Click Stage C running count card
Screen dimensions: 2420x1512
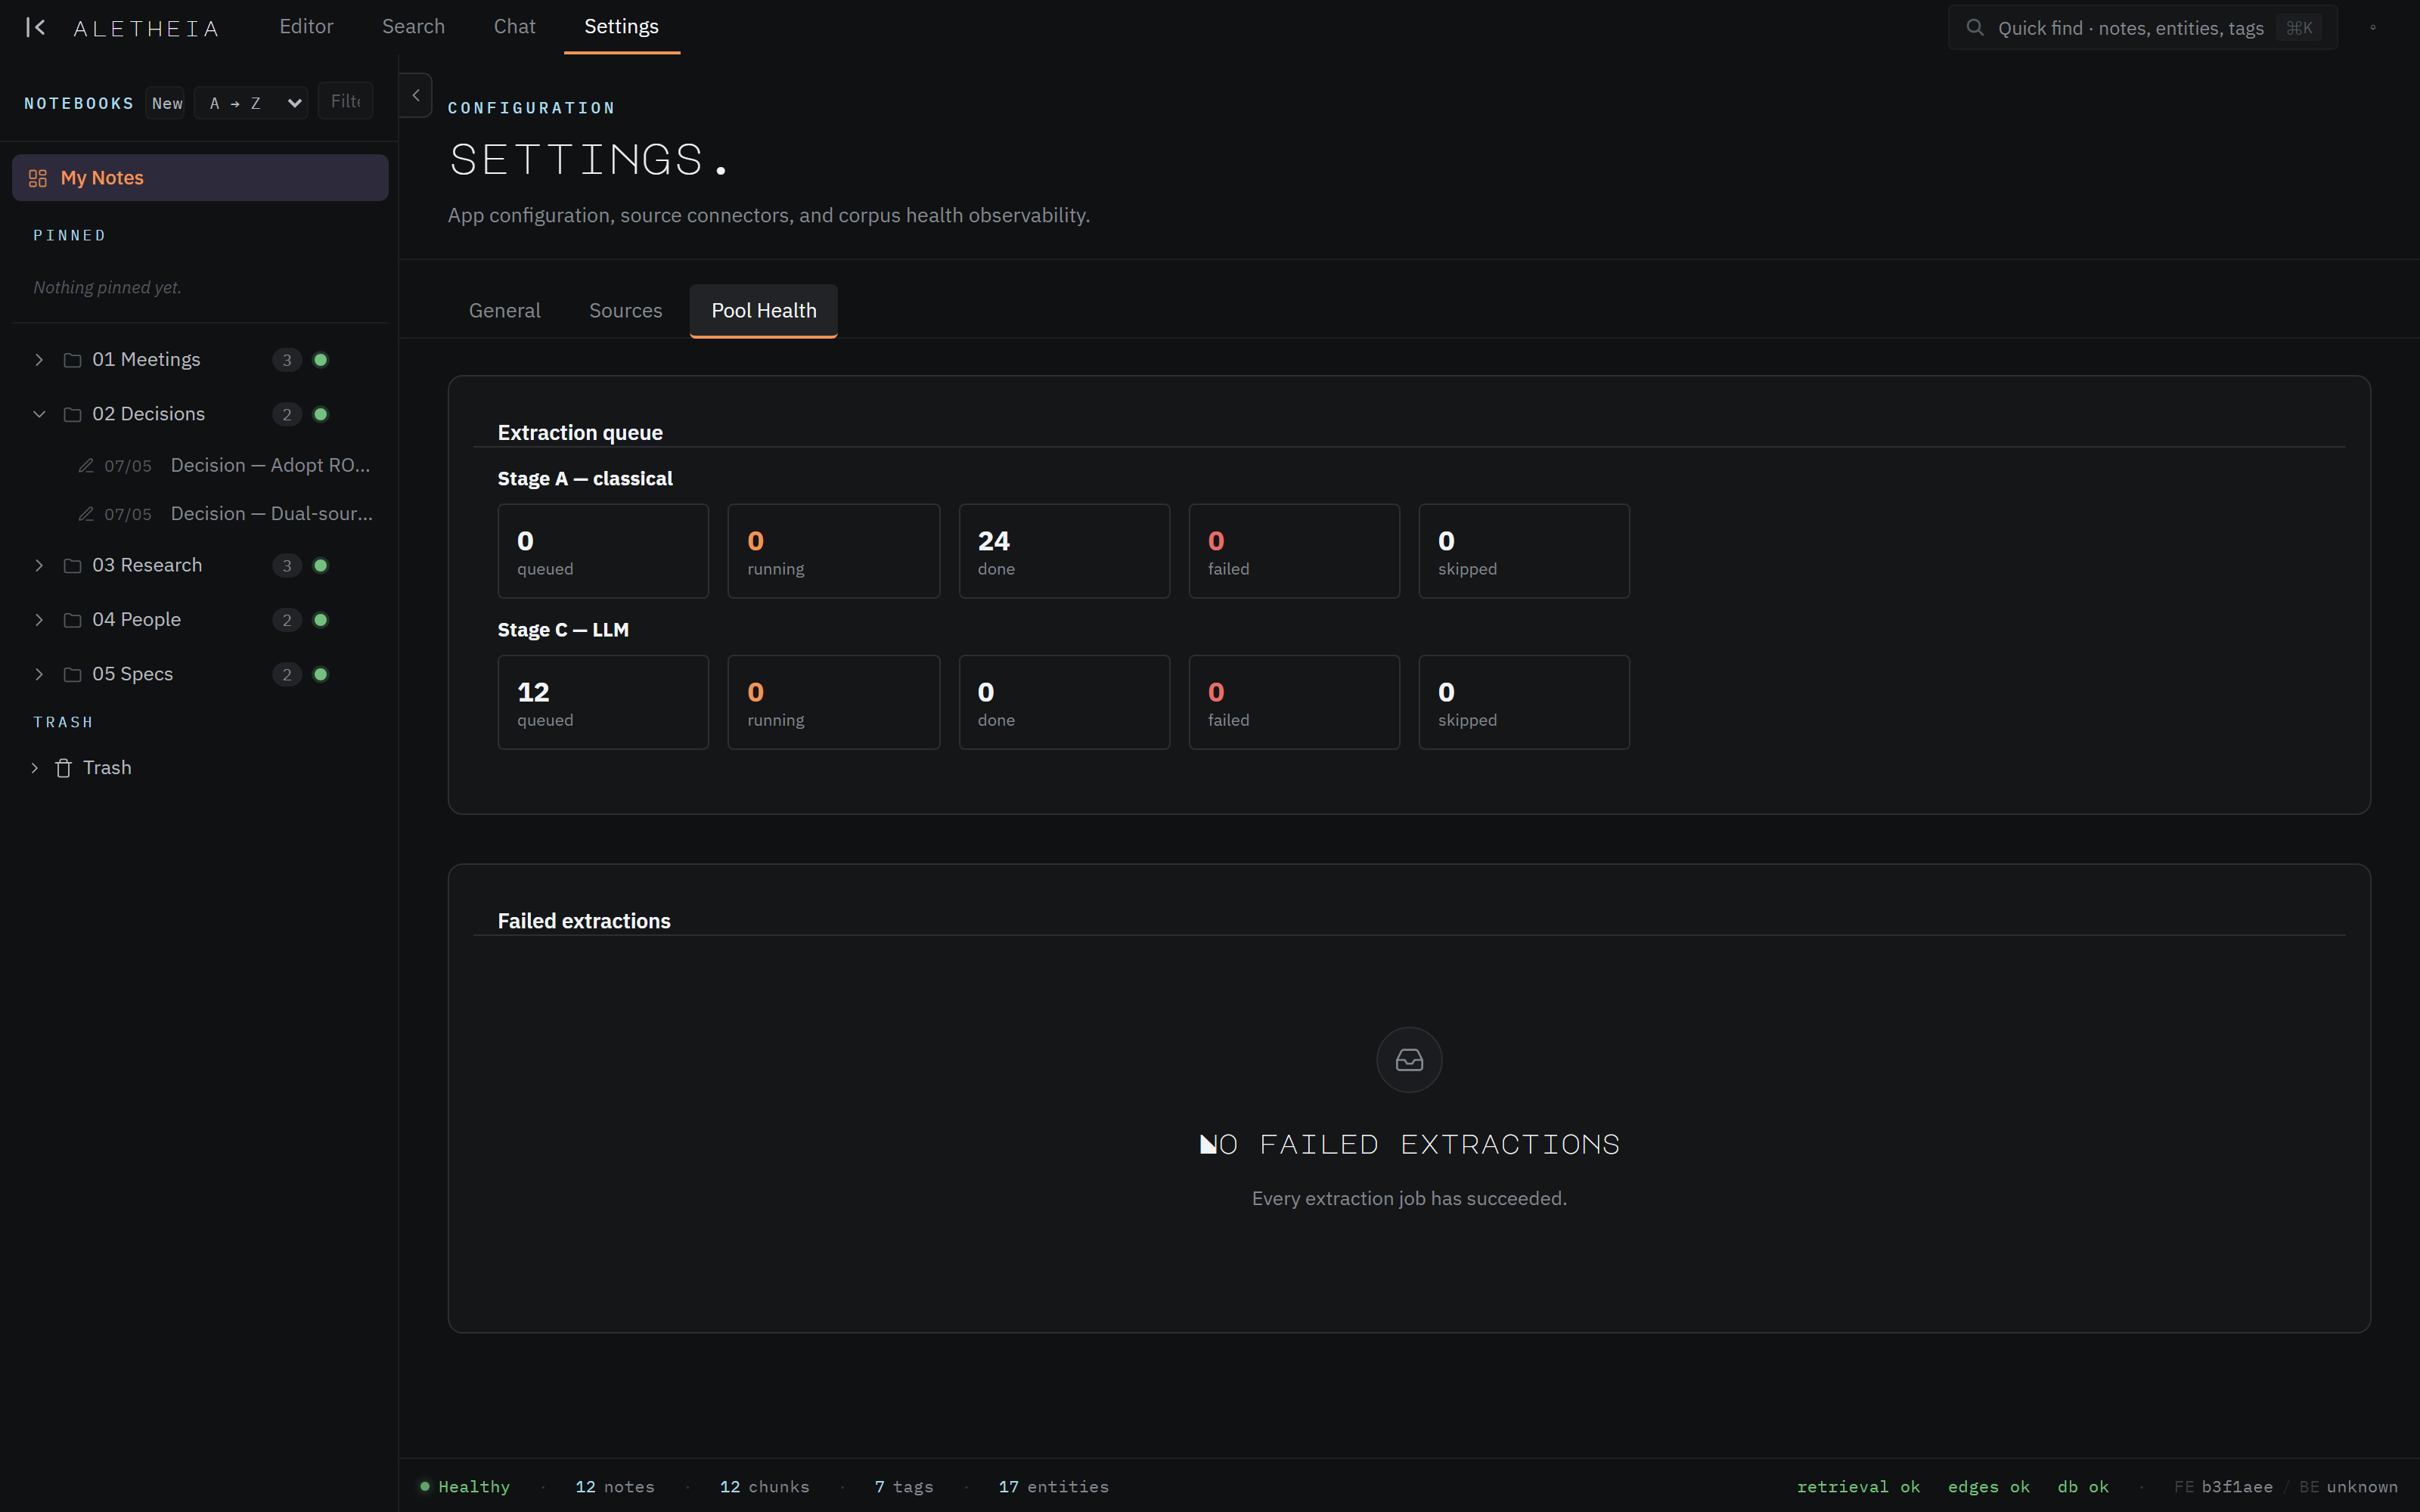[833, 702]
